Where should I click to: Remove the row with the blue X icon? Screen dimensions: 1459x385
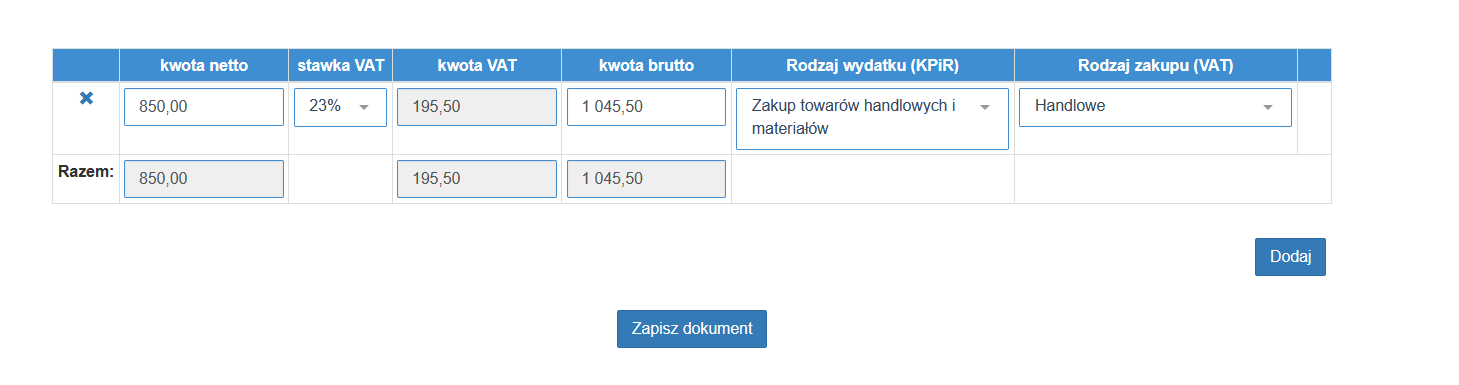(x=86, y=98)
